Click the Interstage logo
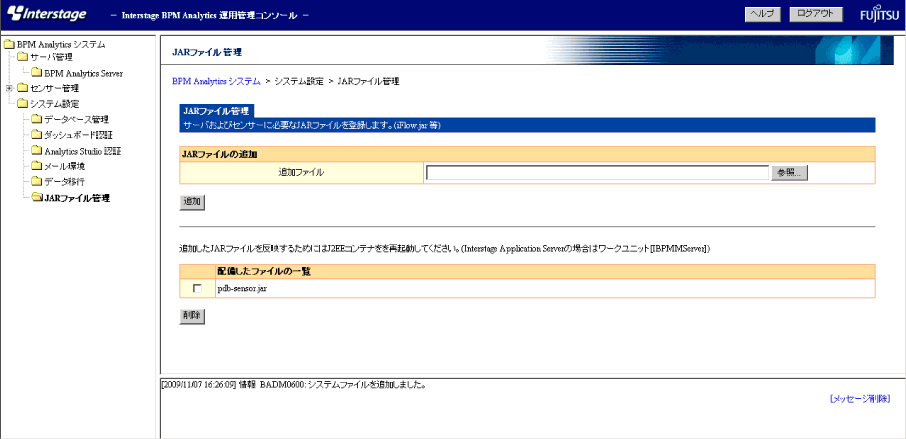Screen dimensions: 906x439 46,14
